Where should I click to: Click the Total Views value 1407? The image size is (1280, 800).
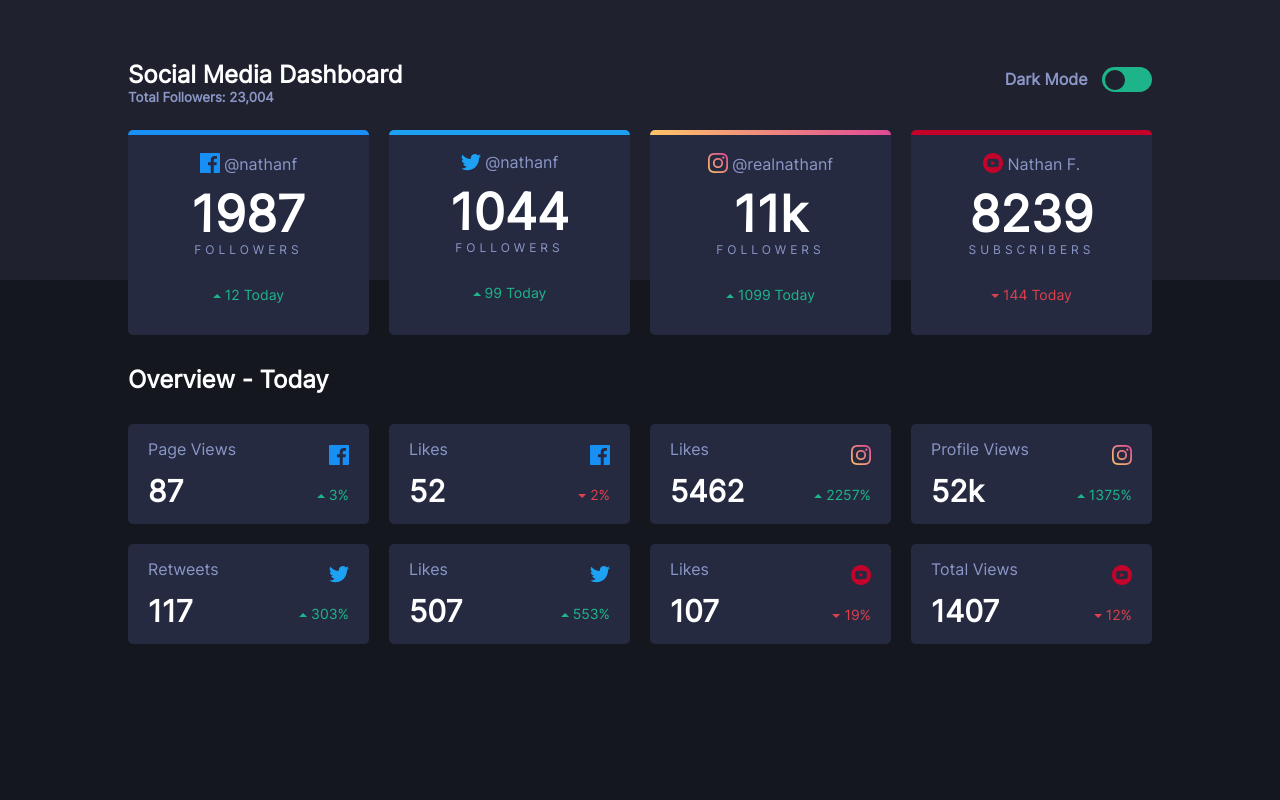click(965, 611)
